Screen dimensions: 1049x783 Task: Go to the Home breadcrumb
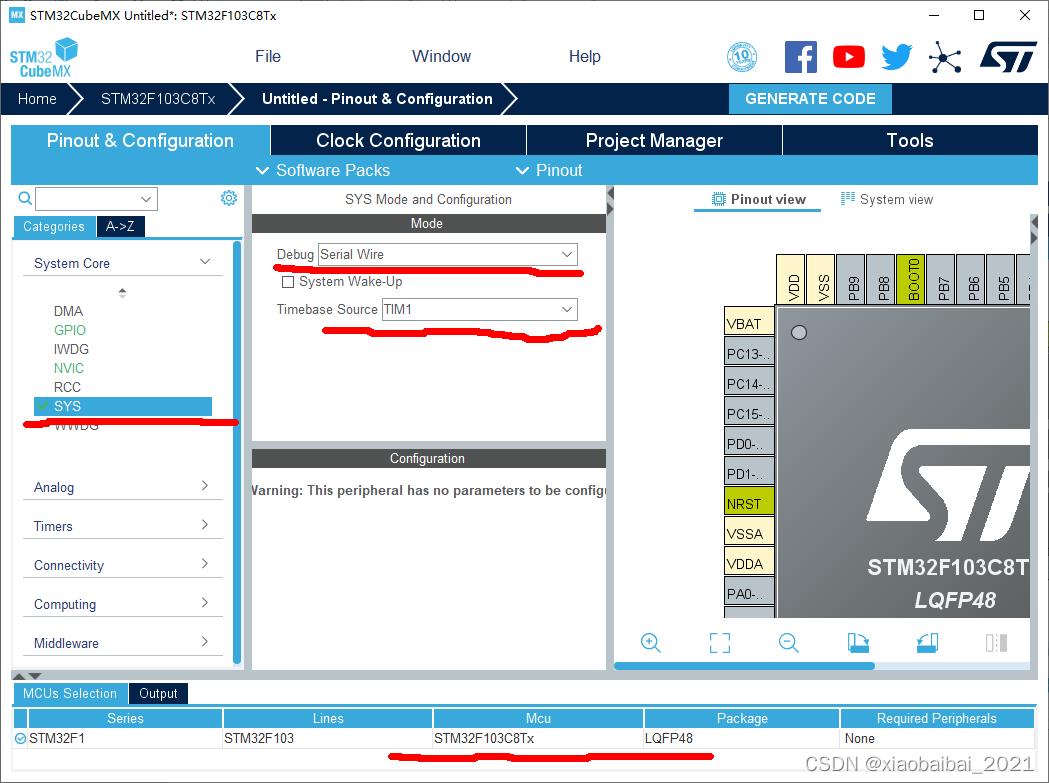pos(37,98)
